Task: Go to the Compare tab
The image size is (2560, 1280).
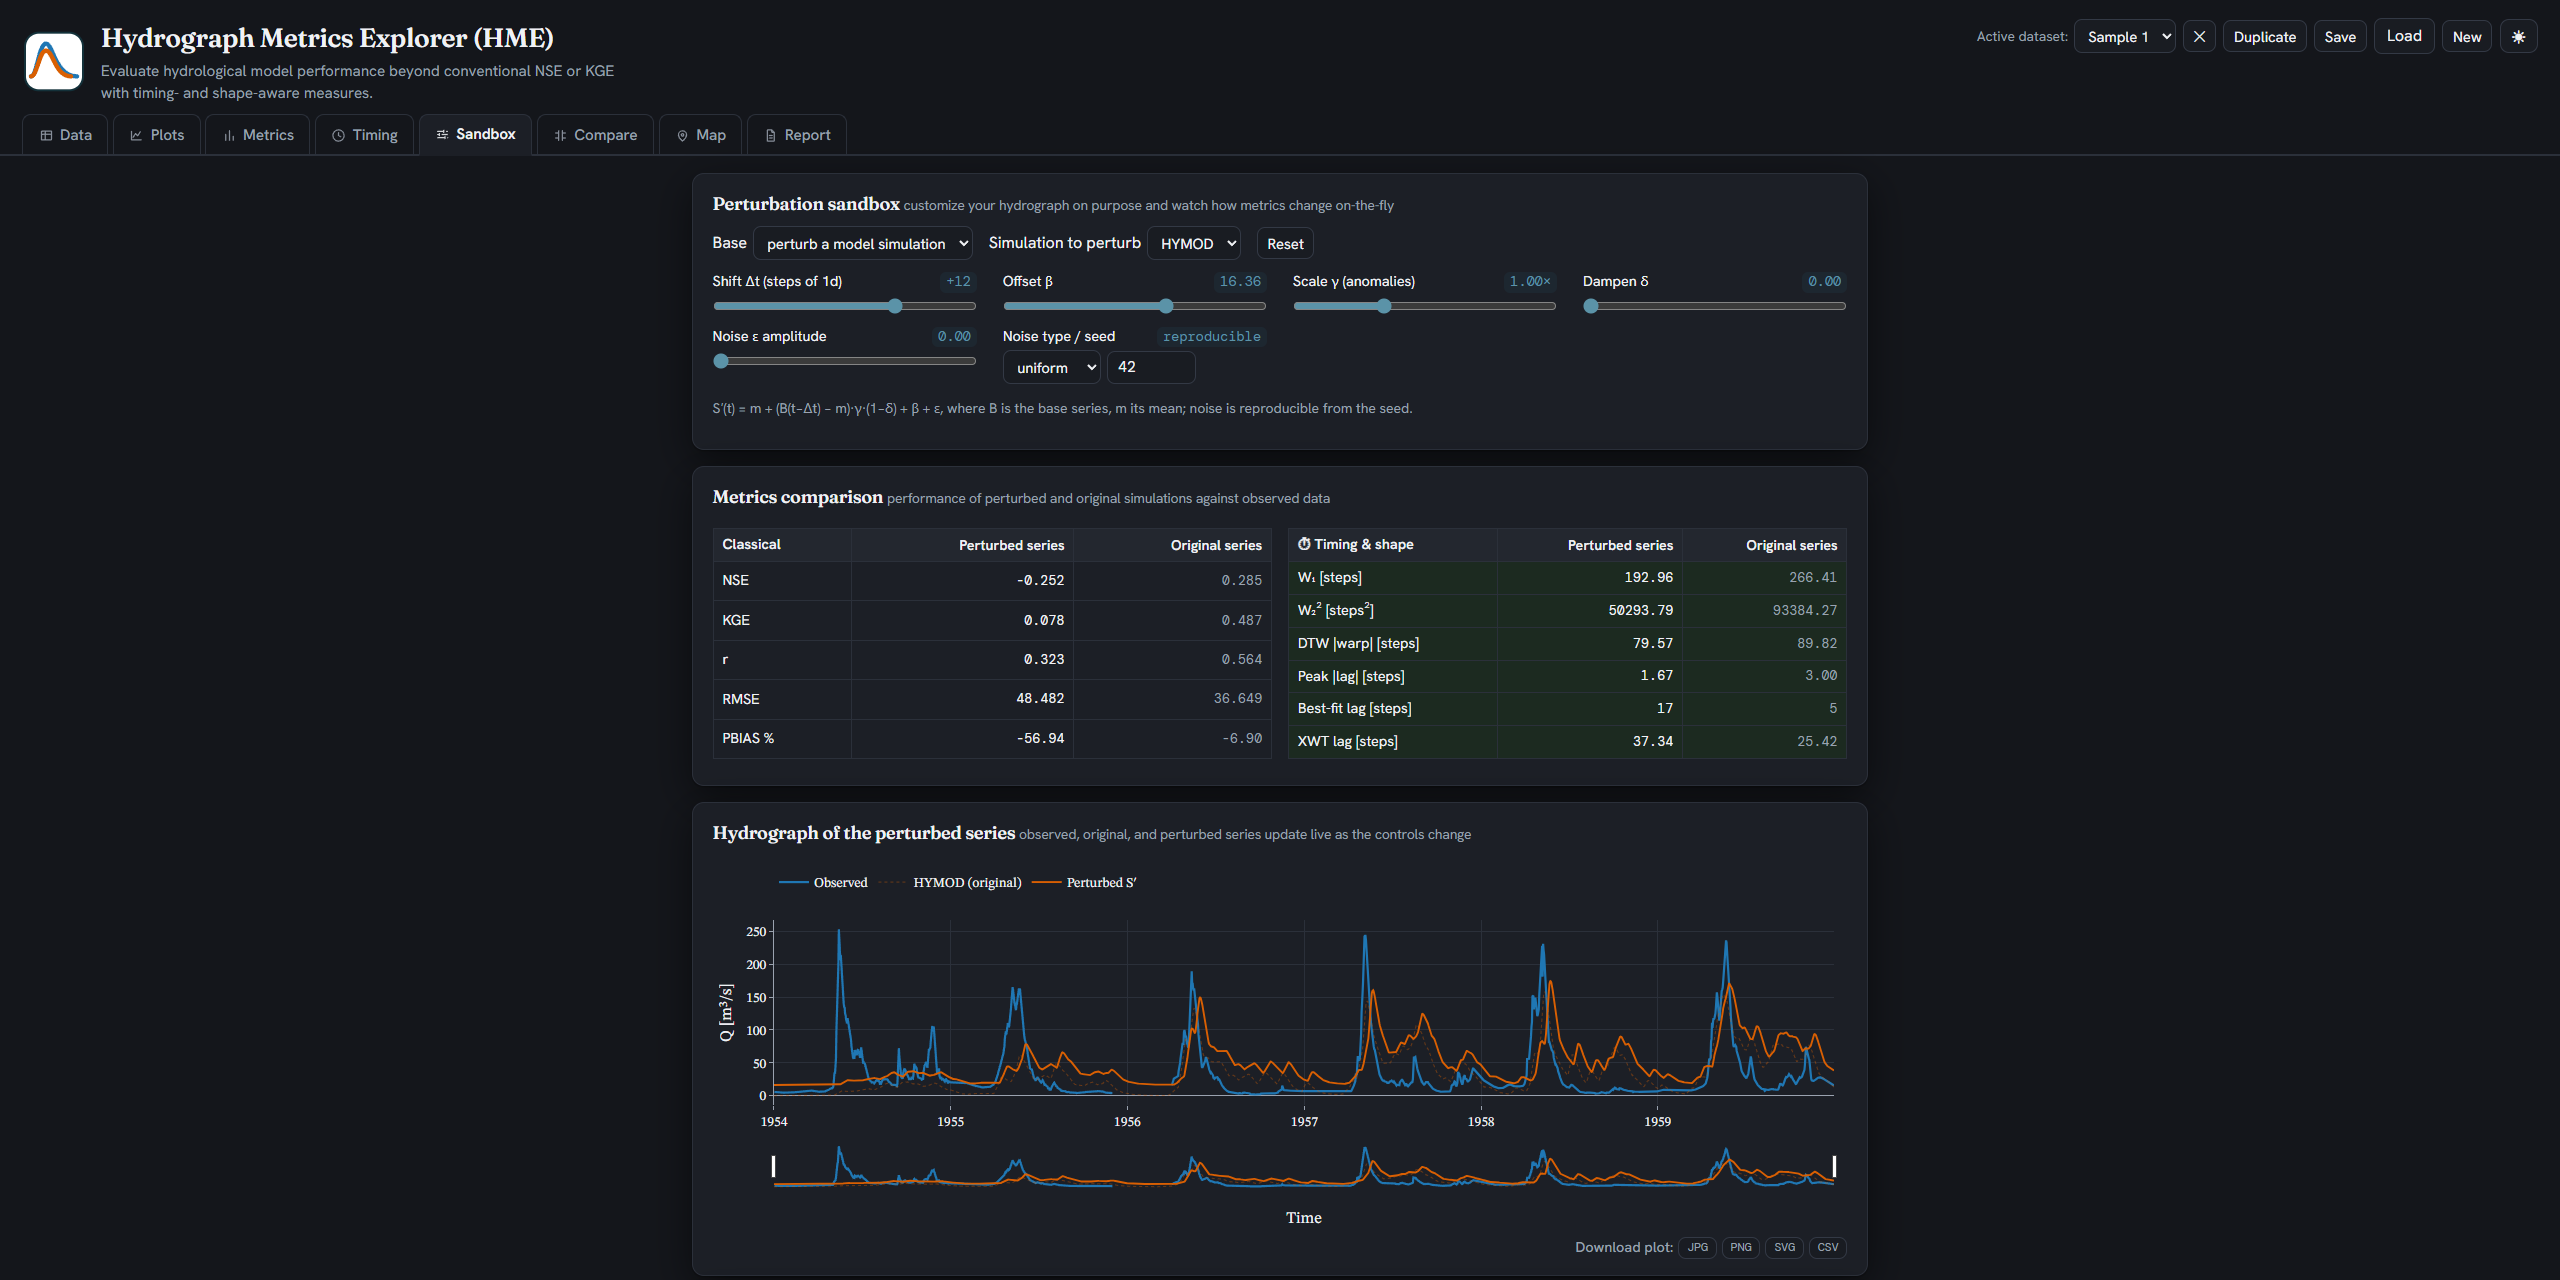Action: pos(595,135)
